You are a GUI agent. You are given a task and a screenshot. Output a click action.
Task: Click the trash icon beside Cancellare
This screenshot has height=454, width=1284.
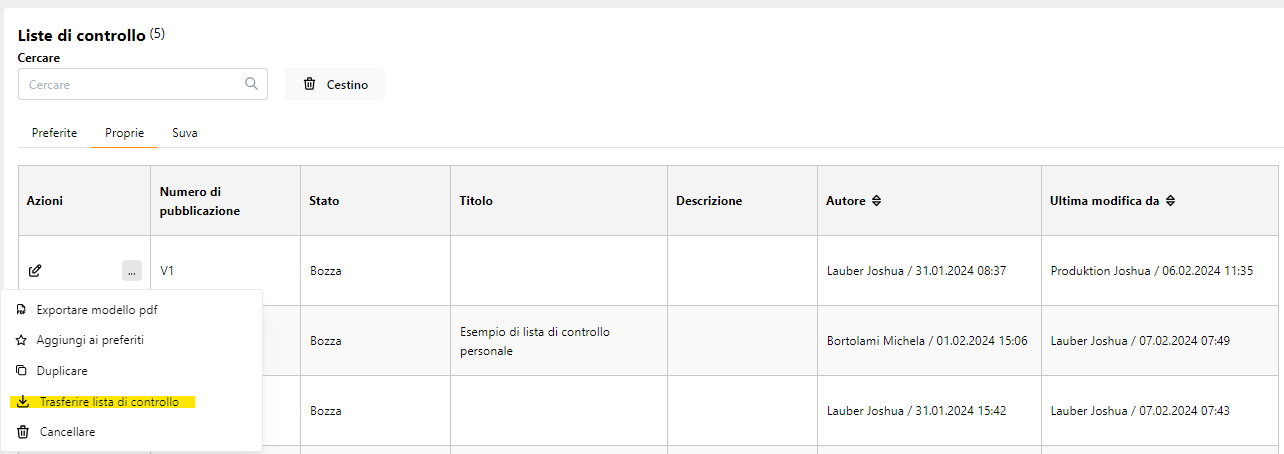coord(23,432)
